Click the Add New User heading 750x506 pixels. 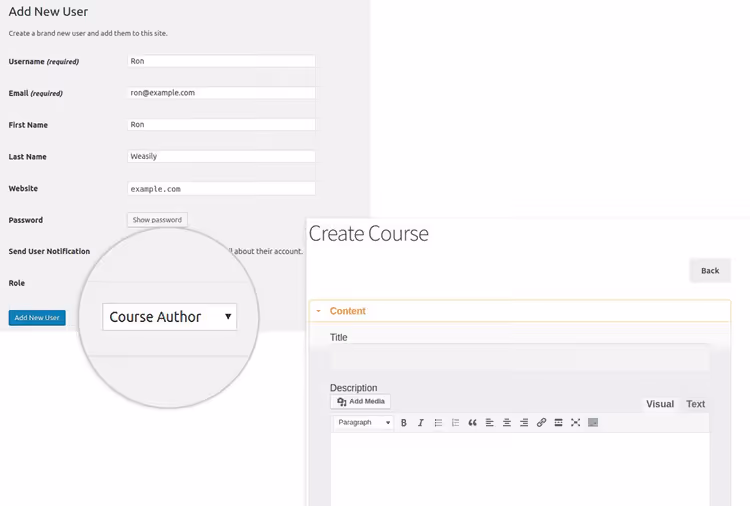[48, 11]
